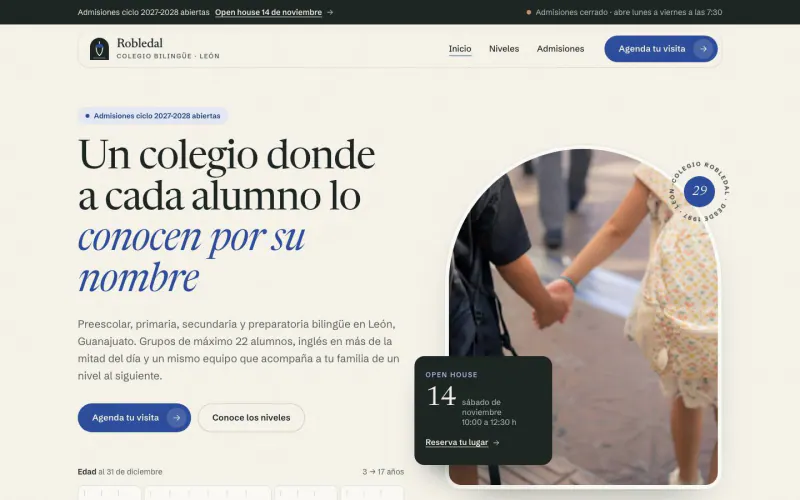Go to the Niveles page
The image size is (800, 500).
pyautogui.click(x=504, y=49)
